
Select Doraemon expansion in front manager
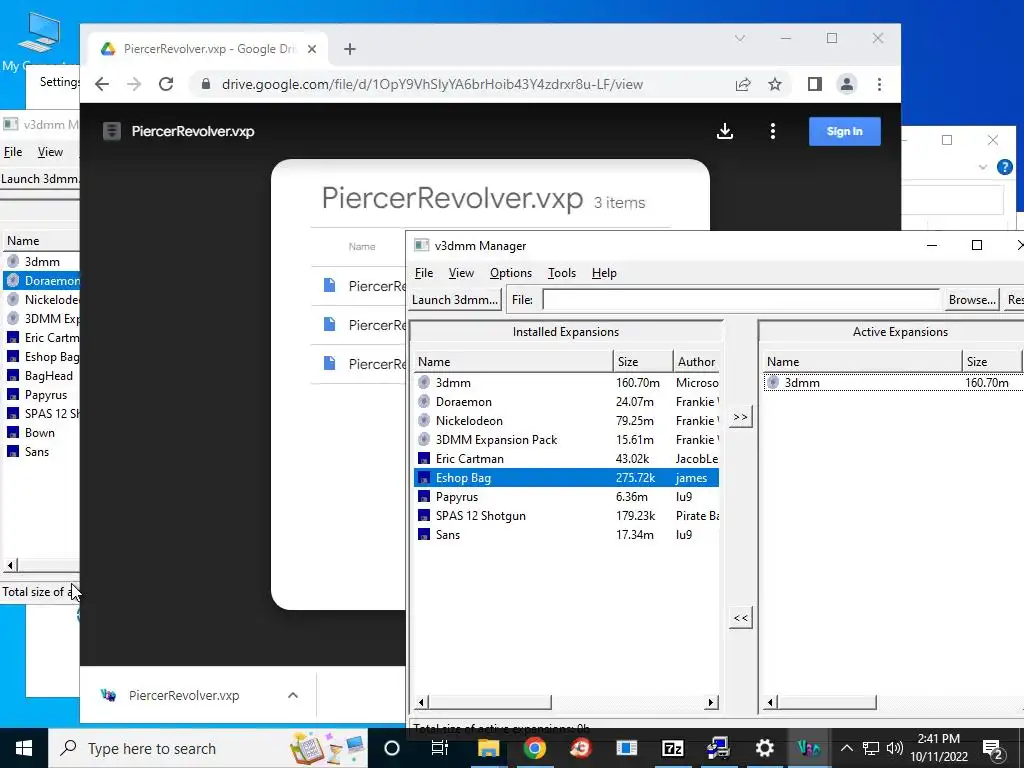tap(567, 402)
